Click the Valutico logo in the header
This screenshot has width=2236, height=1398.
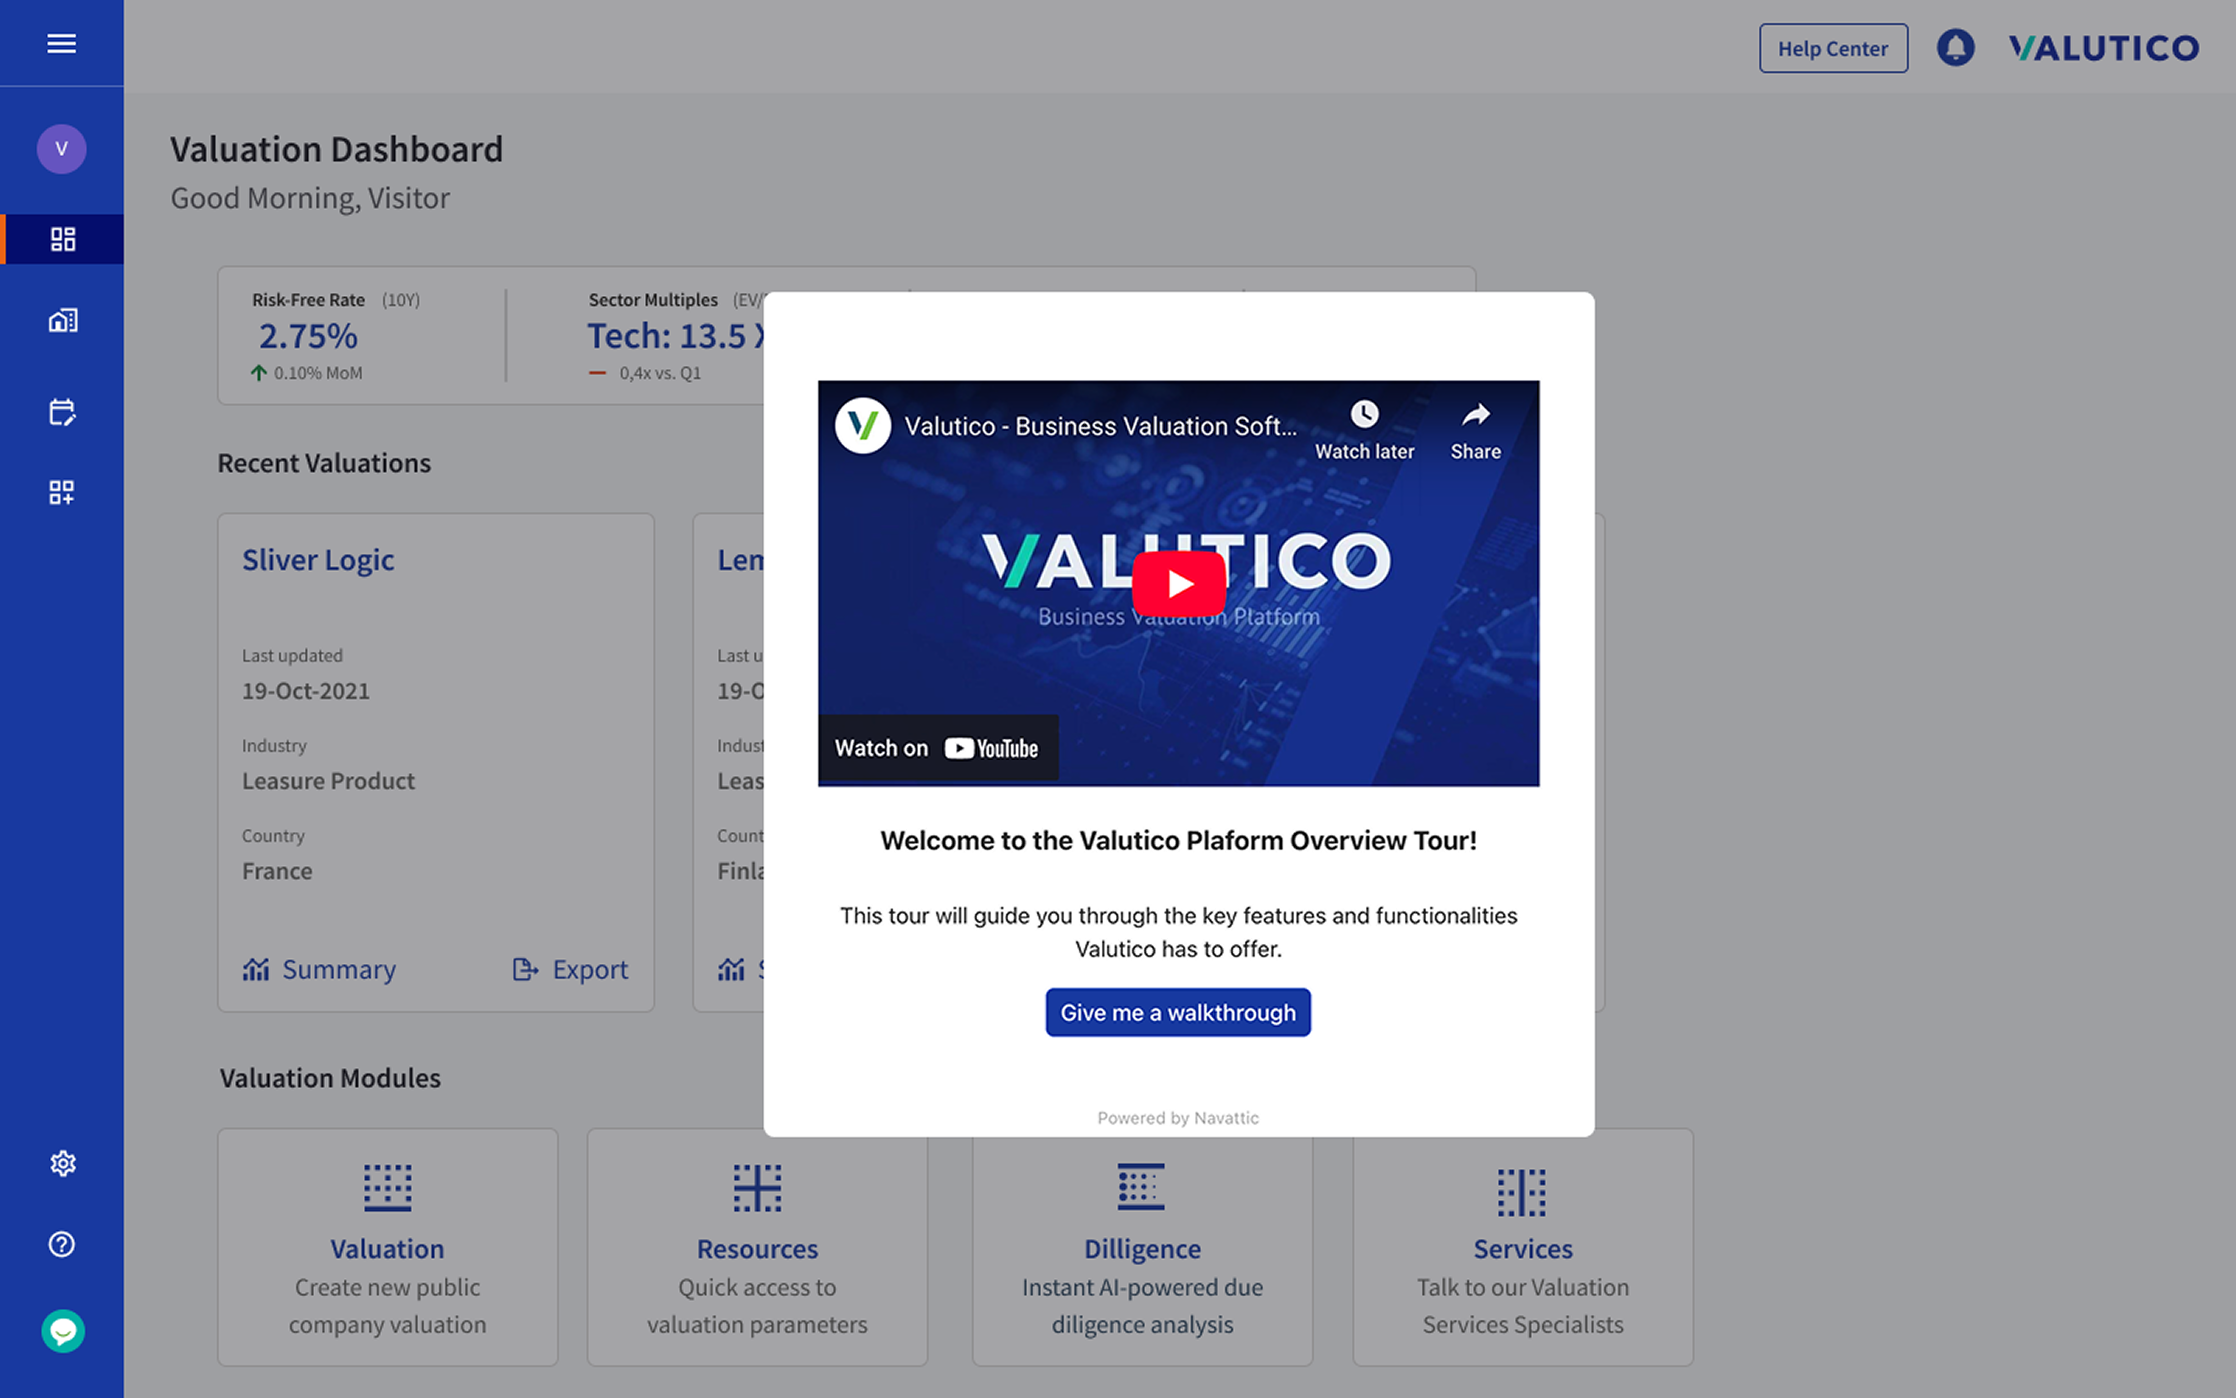pos(2102,47)
